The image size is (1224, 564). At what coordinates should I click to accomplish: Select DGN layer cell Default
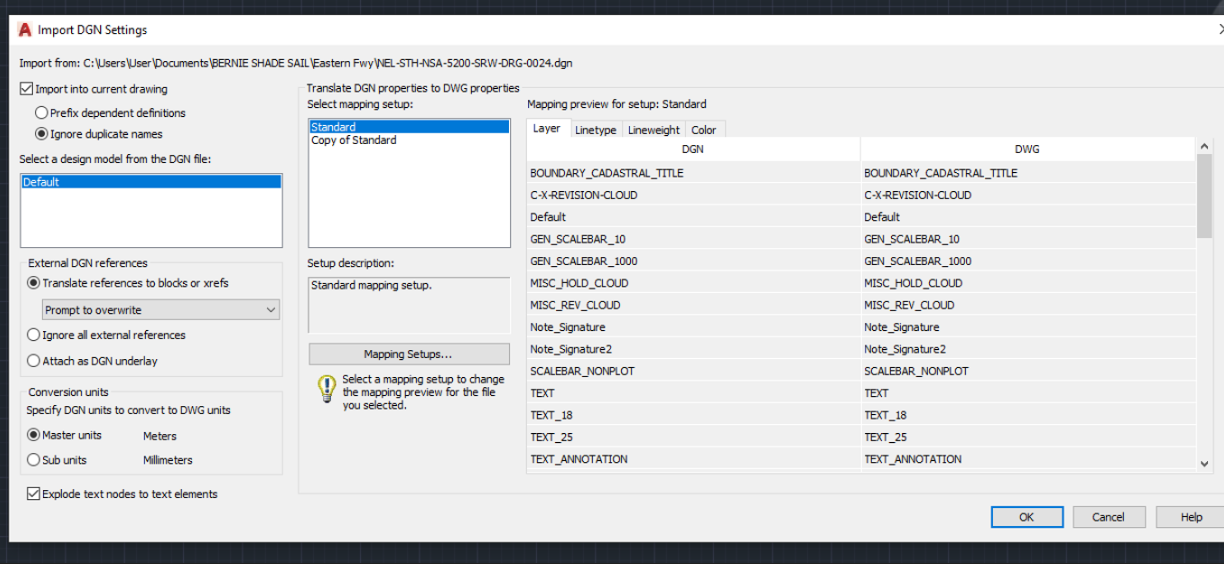(x=693, y=217)
